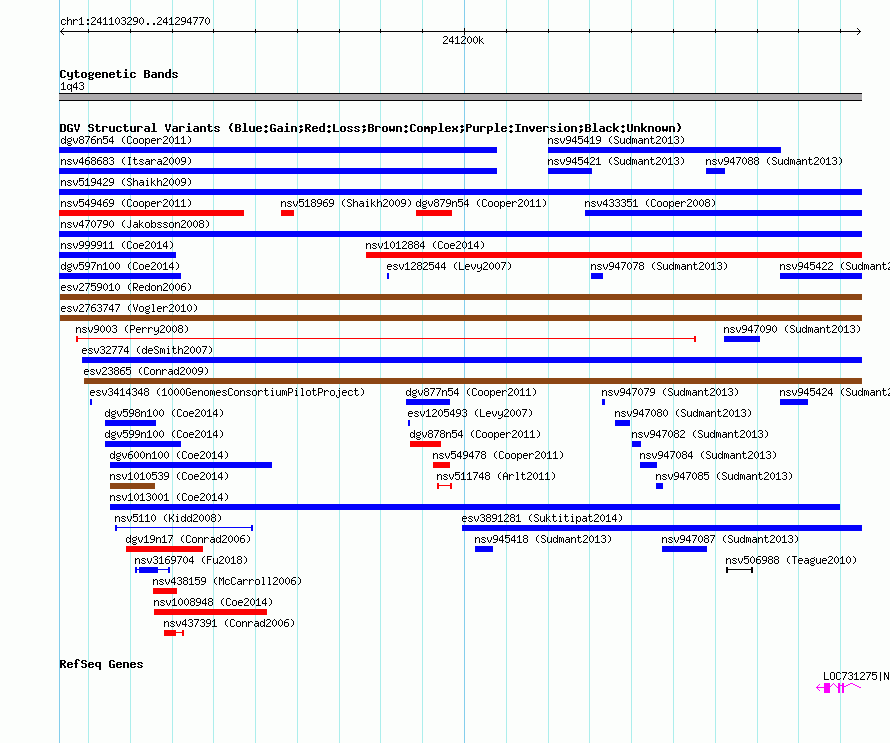
Task: Click the nsv947085 (Sudmant2013) label
Action: [x=724, y=476]
